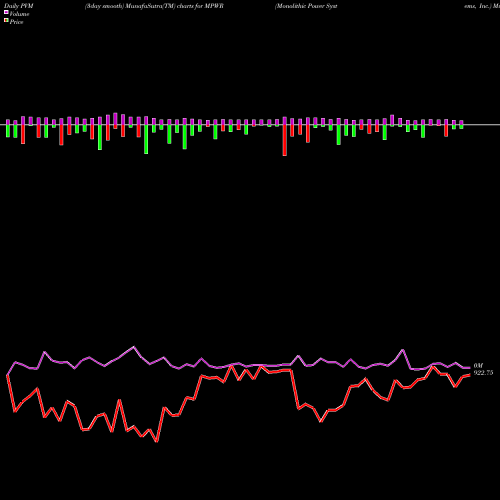Click the magenta Volume legend swatch
The width and height of the screenshot is (500, 500).
(6, 13)
